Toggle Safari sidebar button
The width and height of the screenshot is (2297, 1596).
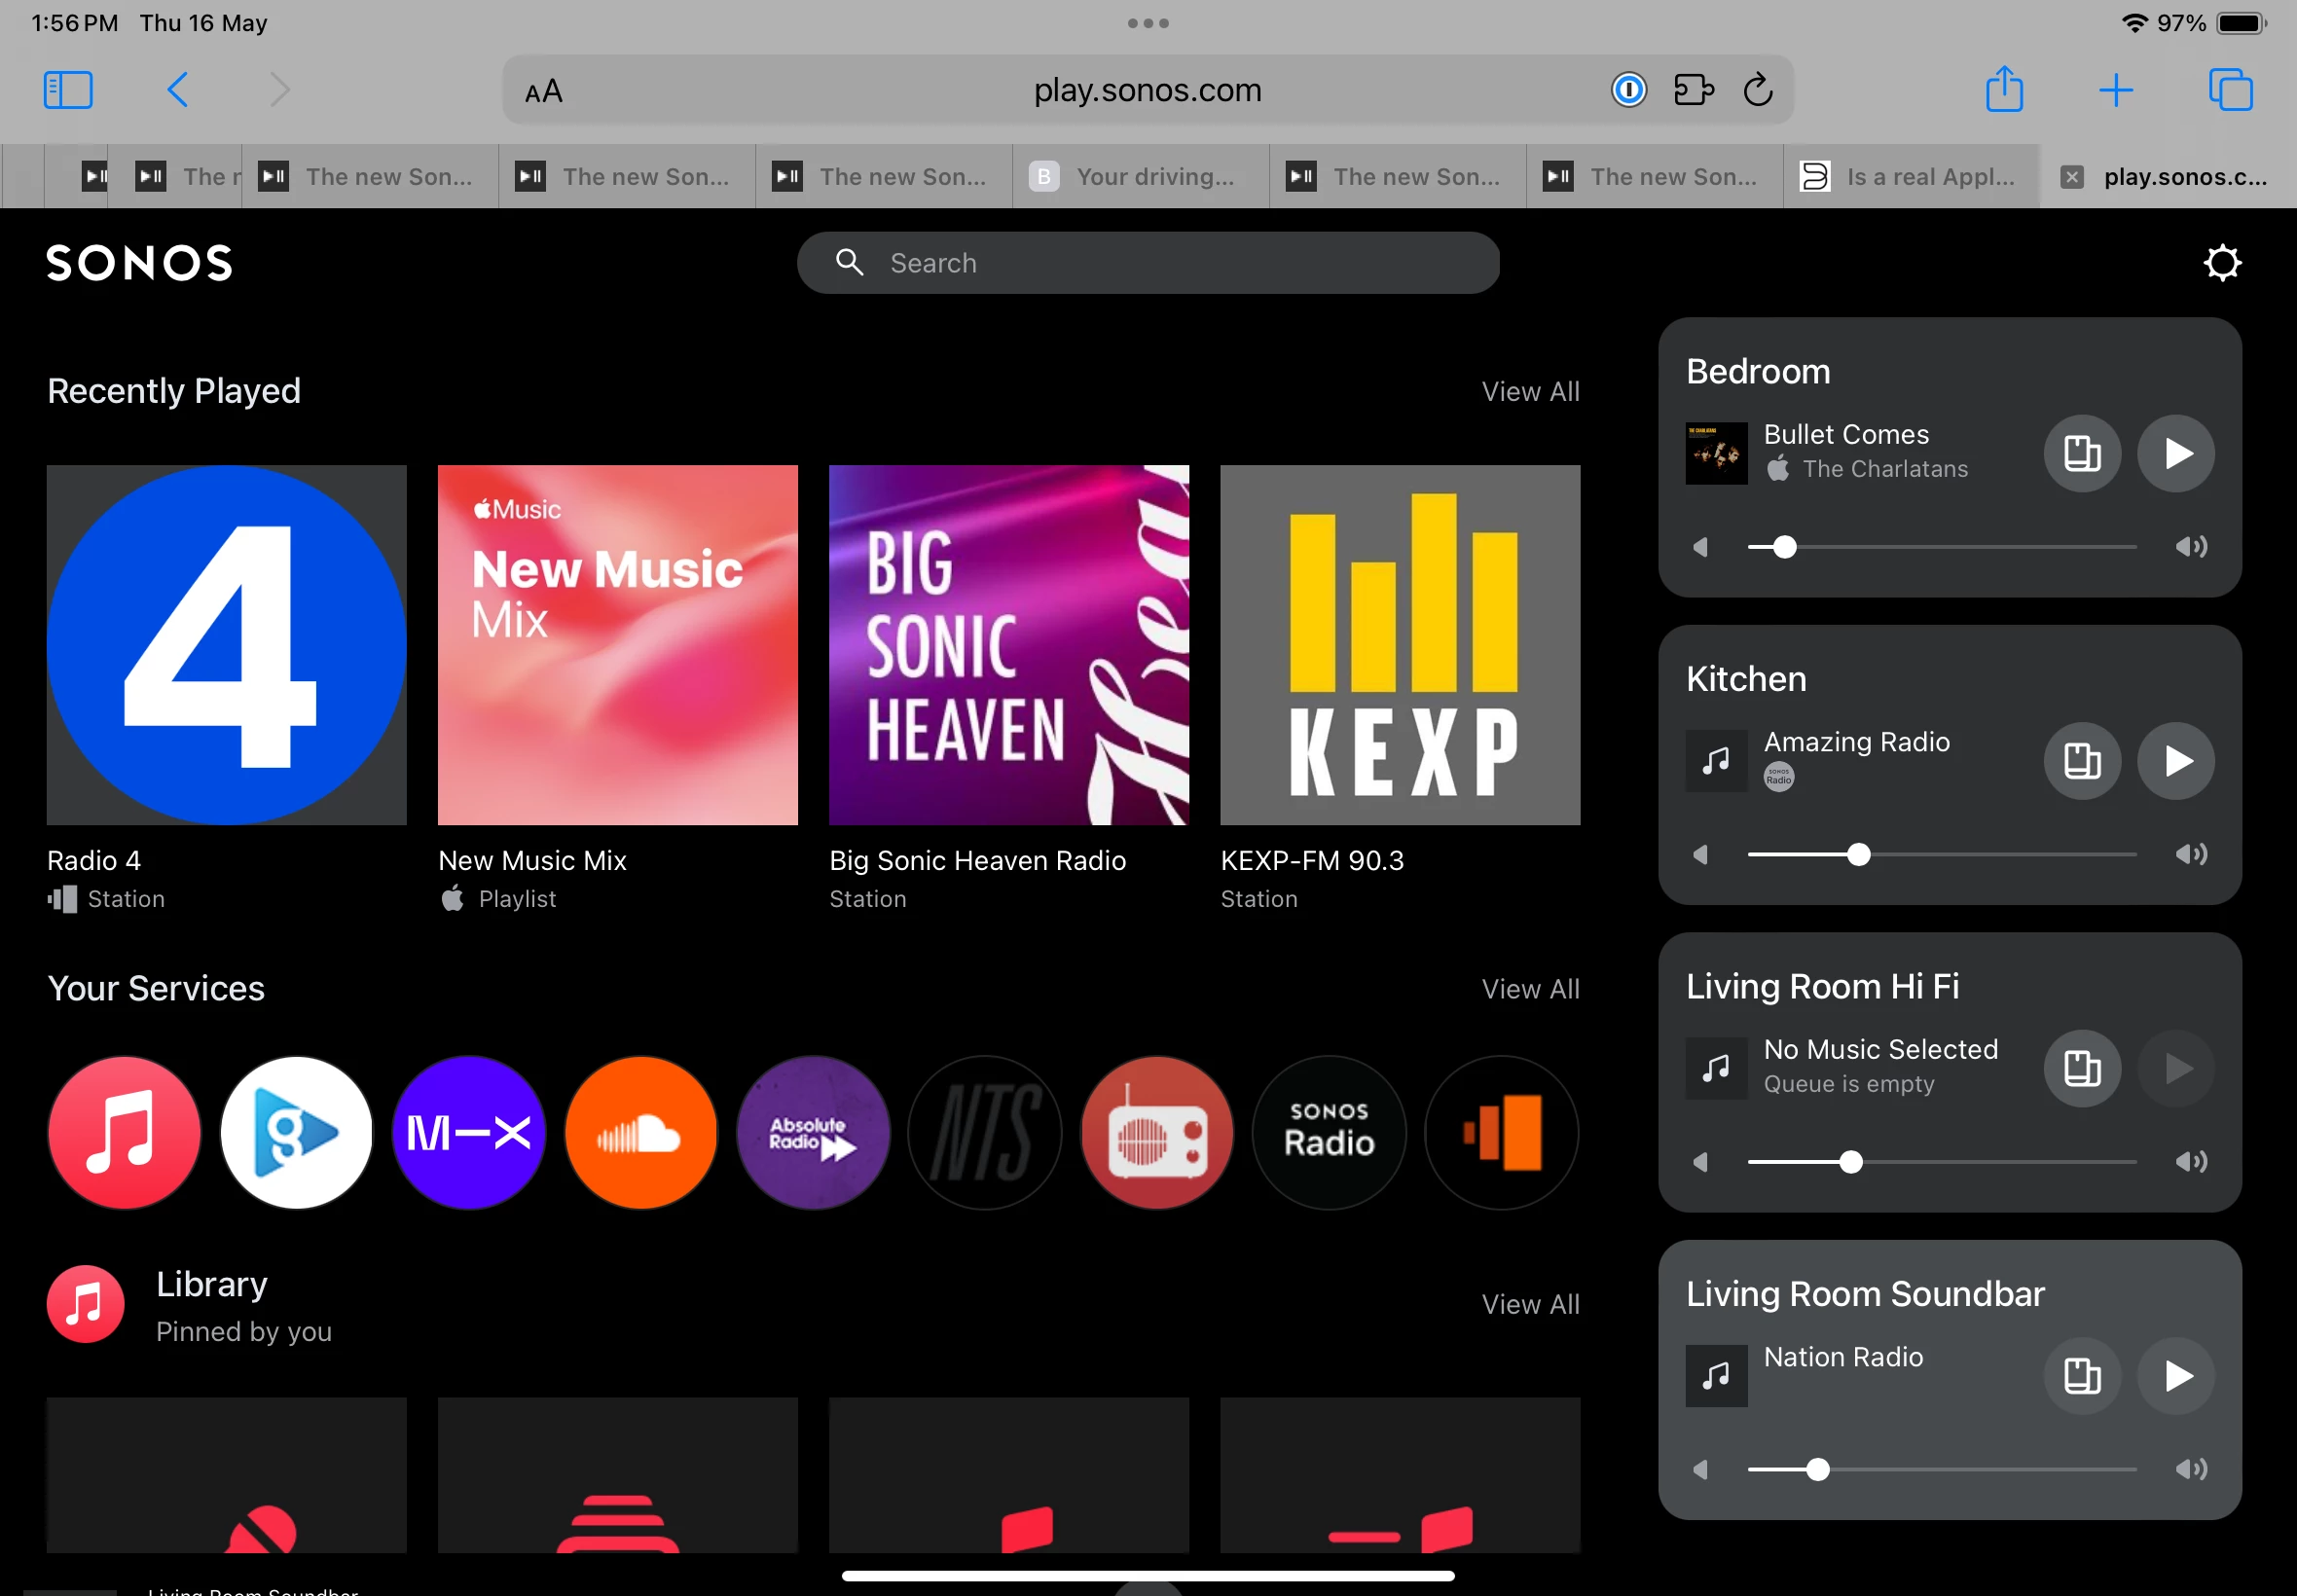(68, 90)
